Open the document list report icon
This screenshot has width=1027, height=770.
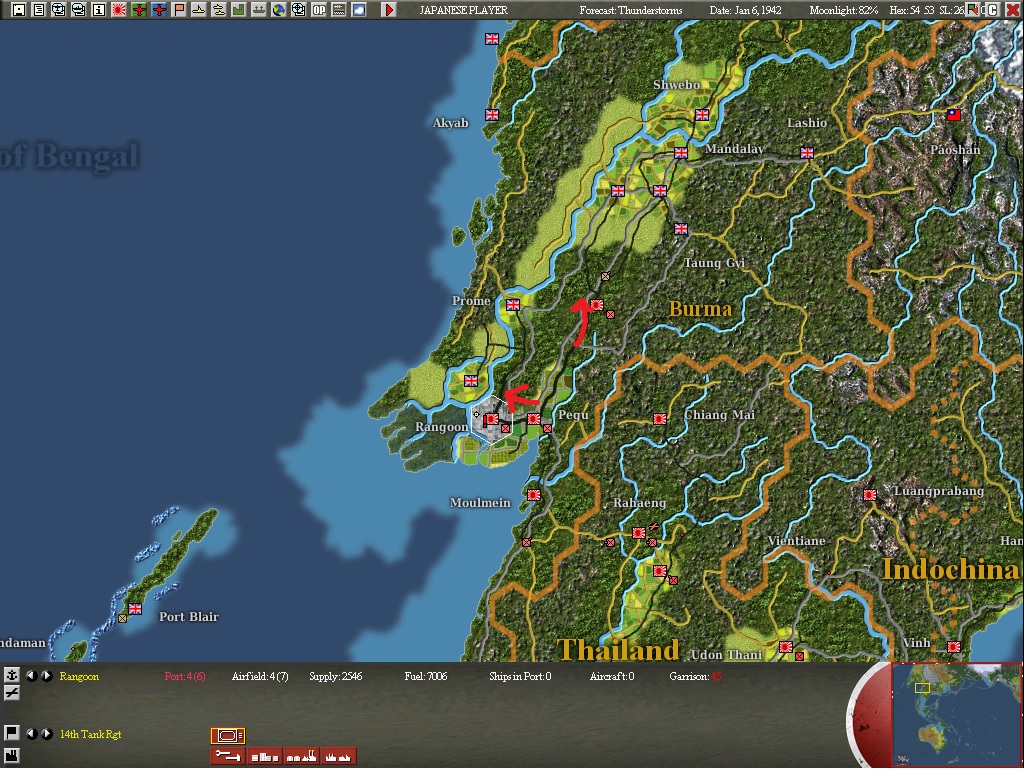tap(39, 10)
